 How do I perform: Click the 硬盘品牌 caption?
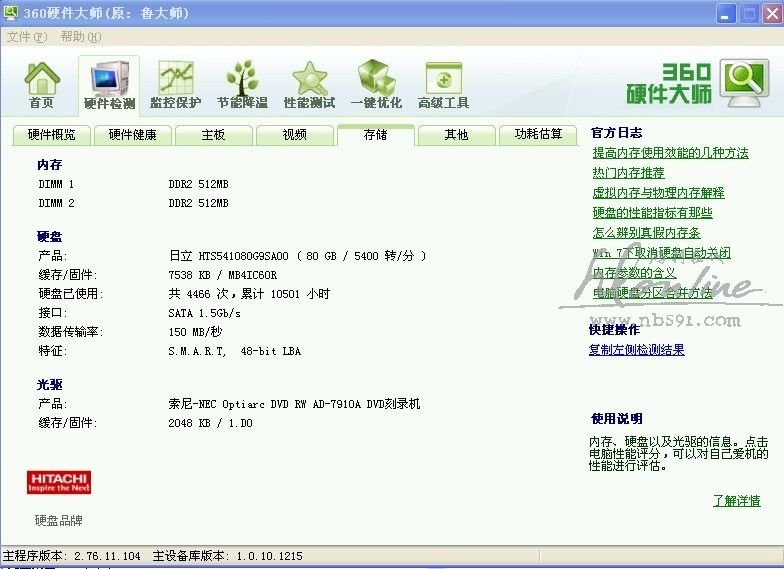(59, 520)
